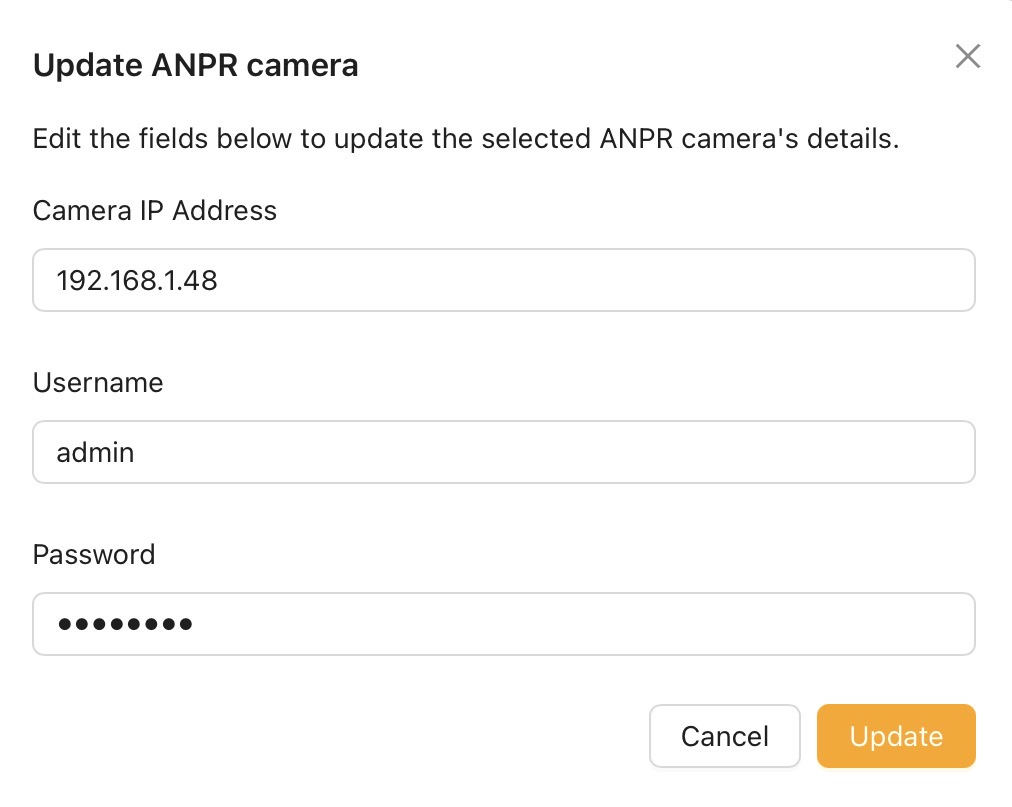Click the field containing "admin"
This screenshot has height=807, width=1012.
pyautogui.click(x=503, y=452)
